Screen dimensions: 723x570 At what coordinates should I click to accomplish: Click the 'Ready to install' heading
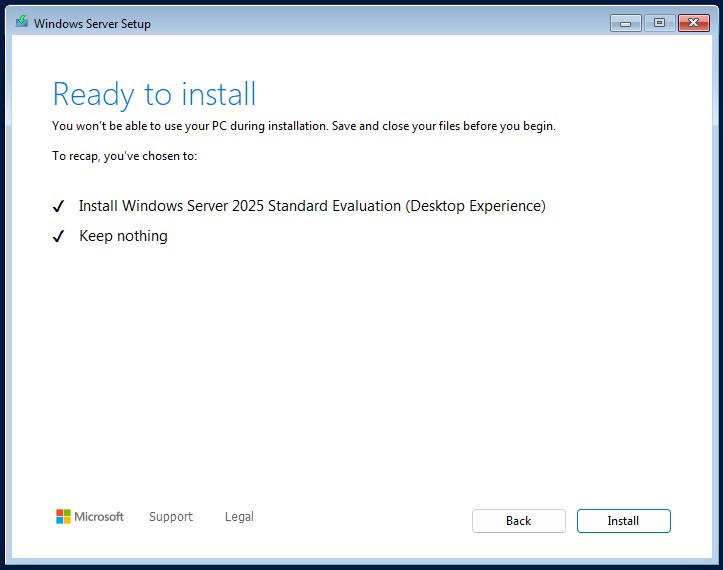(154, 94)
